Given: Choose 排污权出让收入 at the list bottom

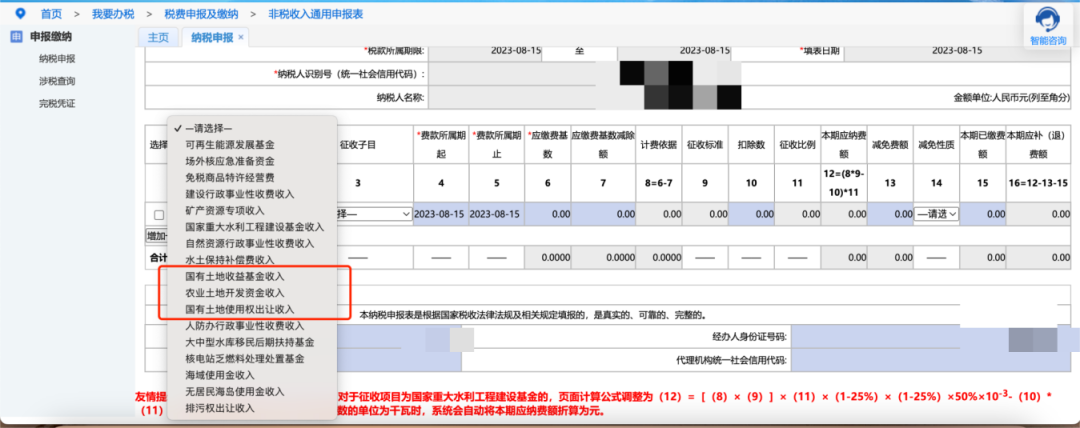Looking at the screenshot, I should click(x=220, y=407).
